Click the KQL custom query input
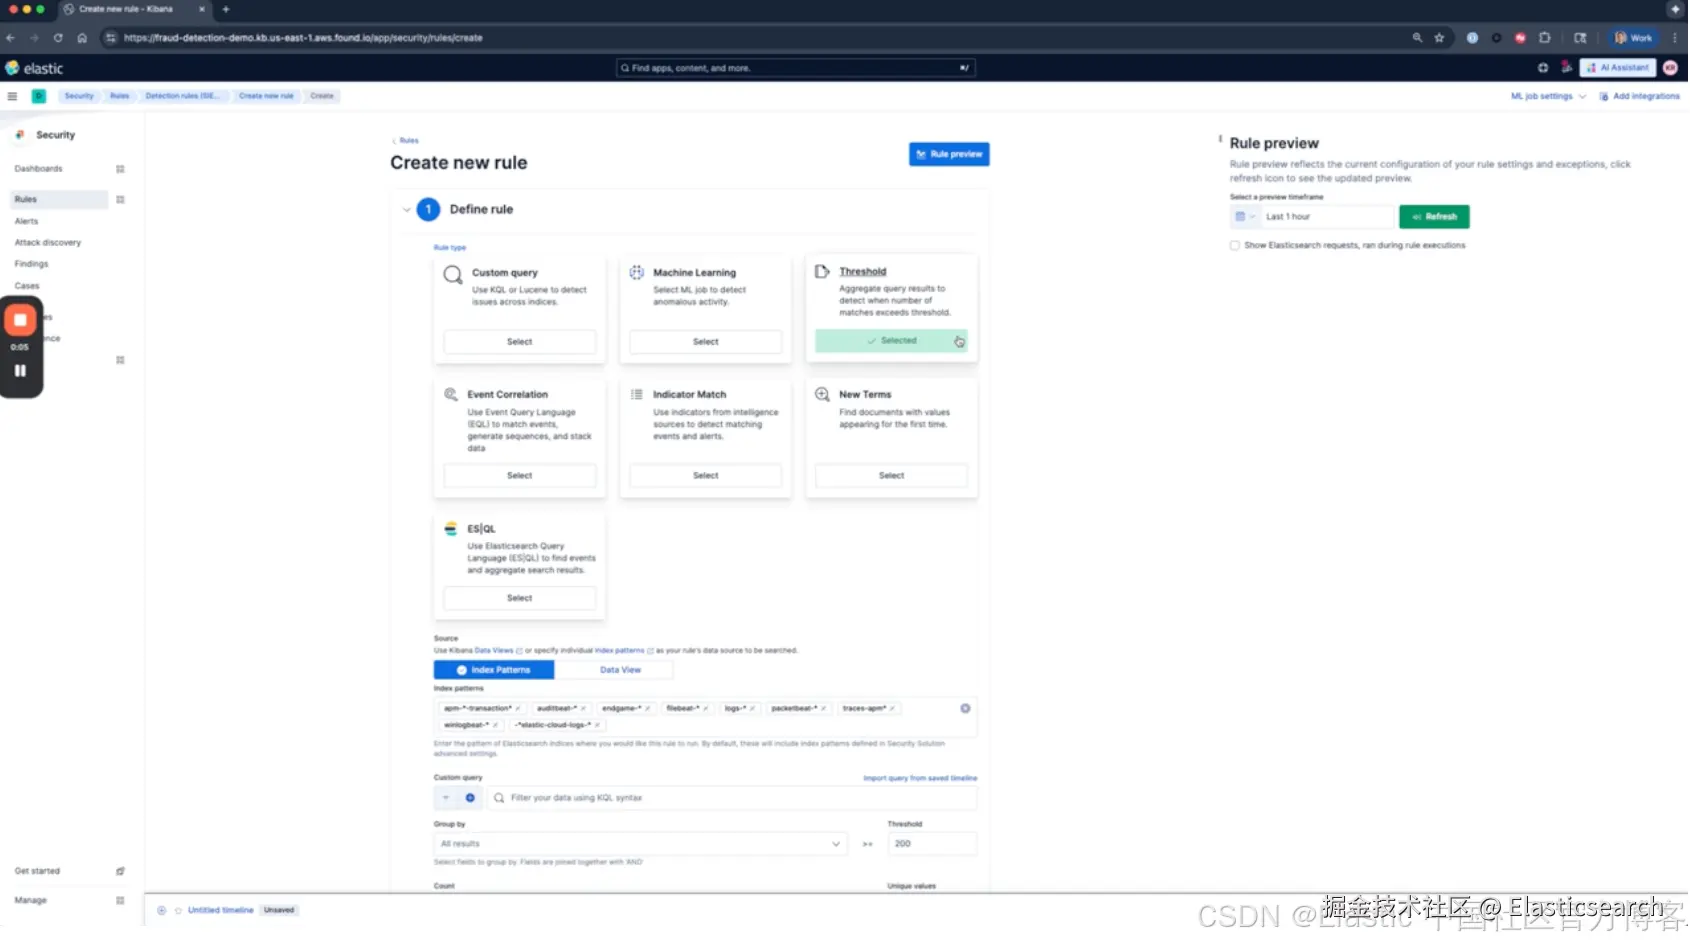The image size is (1690, 946). click(x=732, y=798)
